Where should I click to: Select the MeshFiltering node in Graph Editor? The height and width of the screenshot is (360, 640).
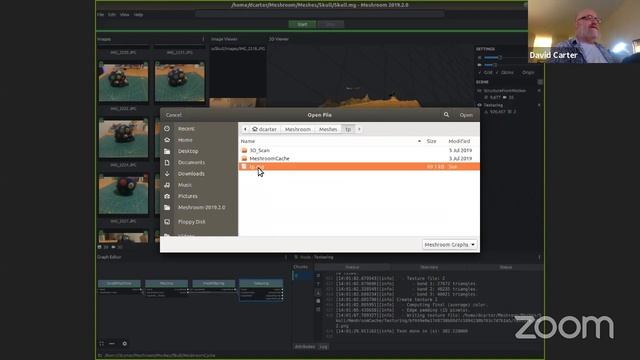click(x=213, y=286)
